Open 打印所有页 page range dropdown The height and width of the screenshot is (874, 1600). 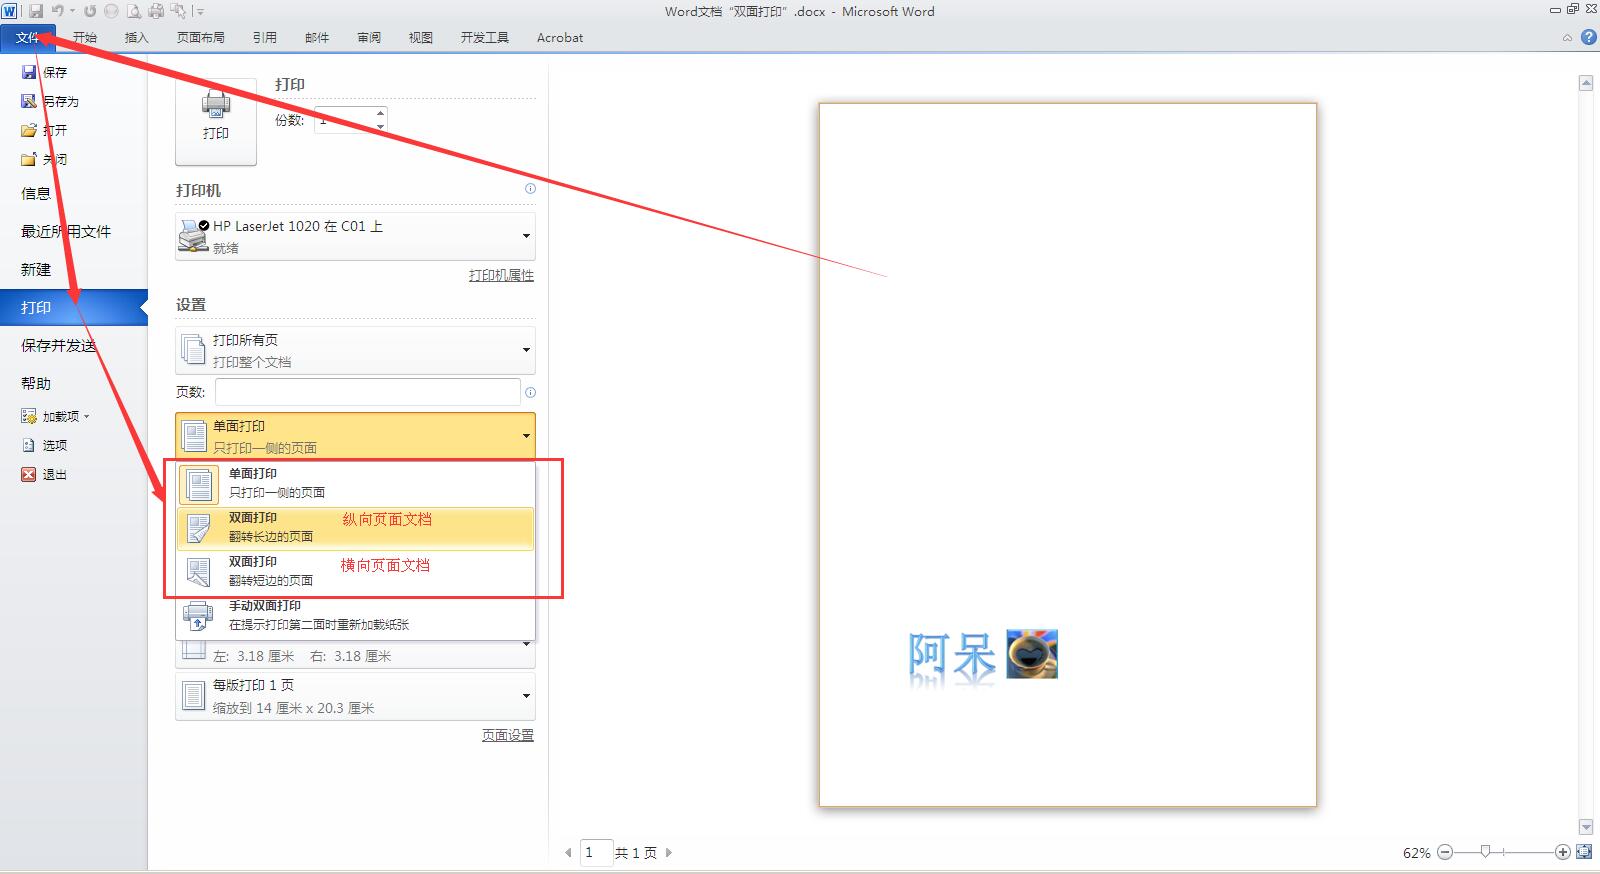(355, 350)
